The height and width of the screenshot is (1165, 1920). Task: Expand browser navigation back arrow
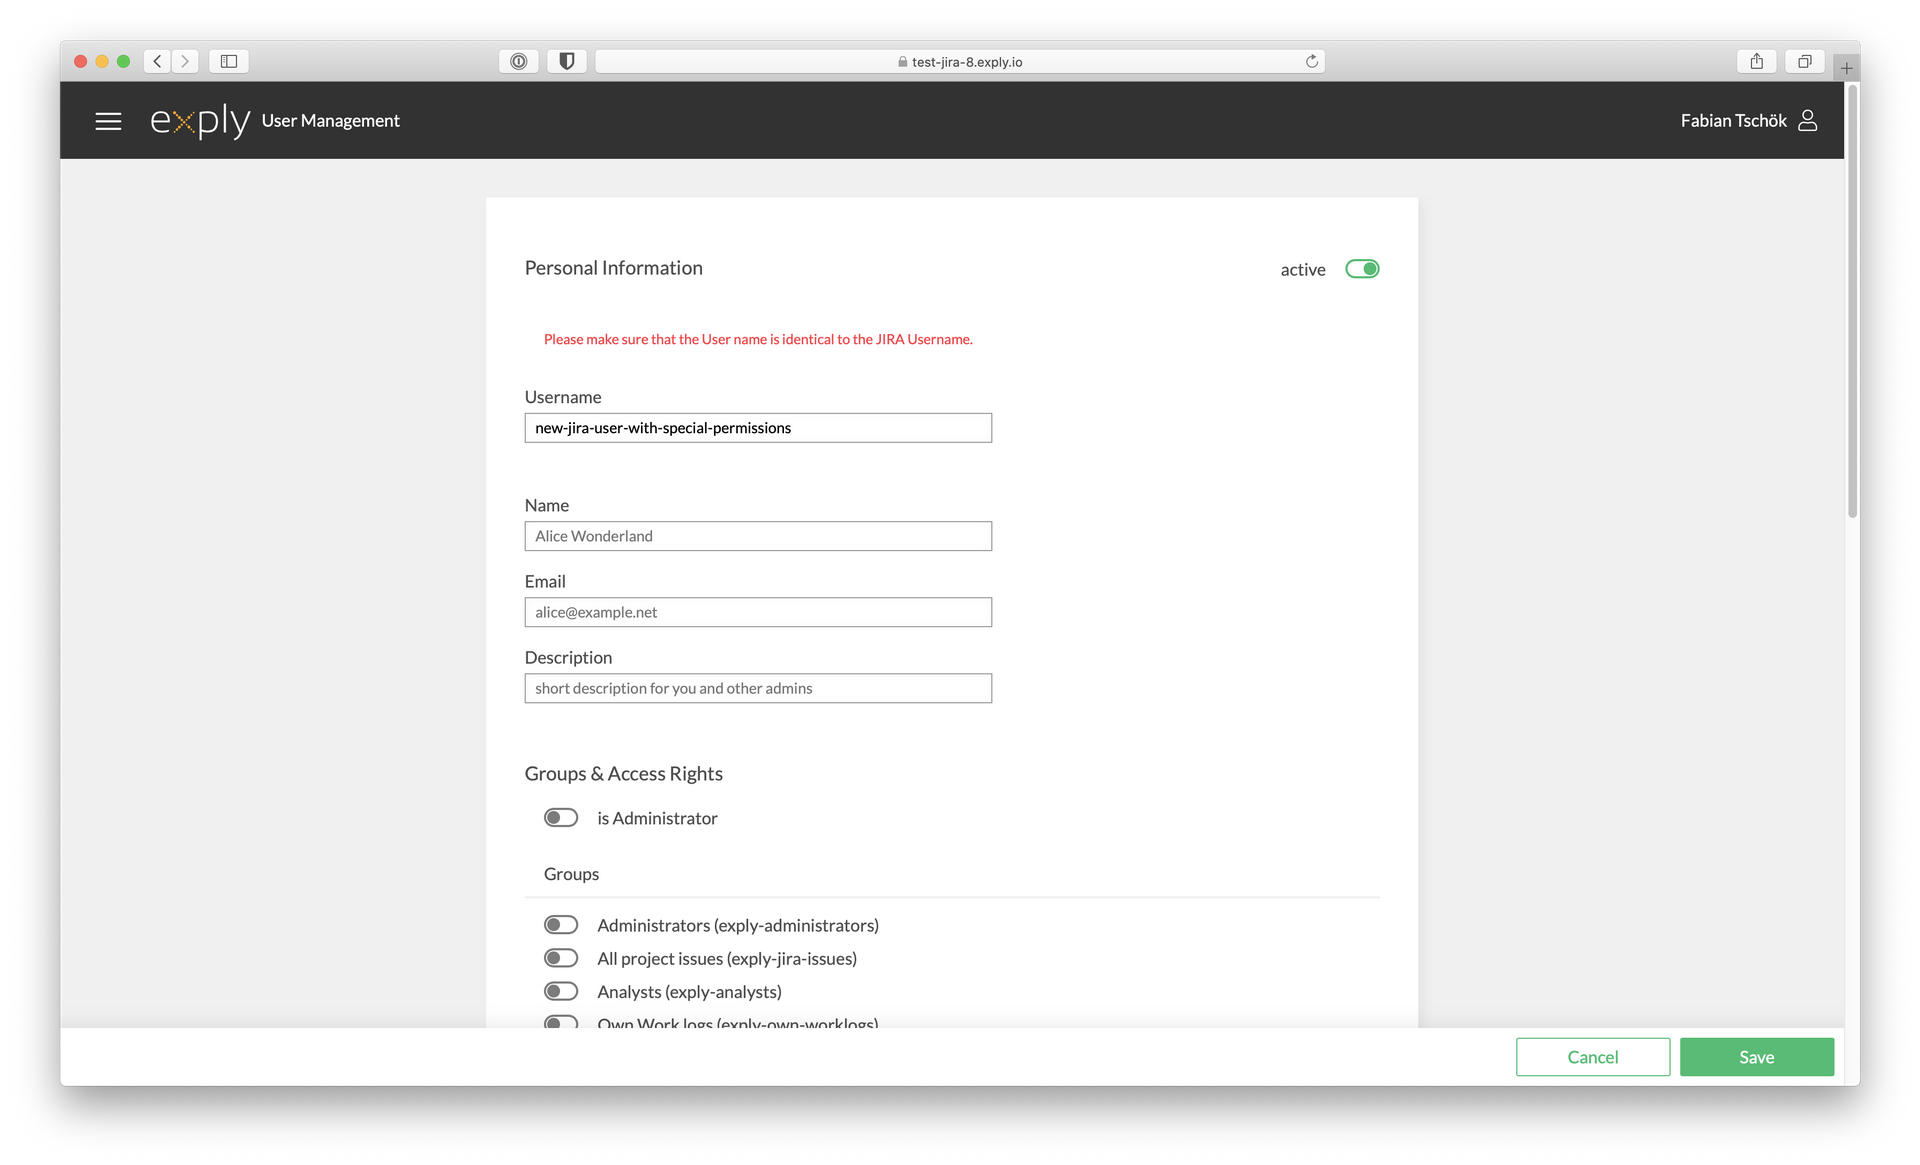click(156, 62)
